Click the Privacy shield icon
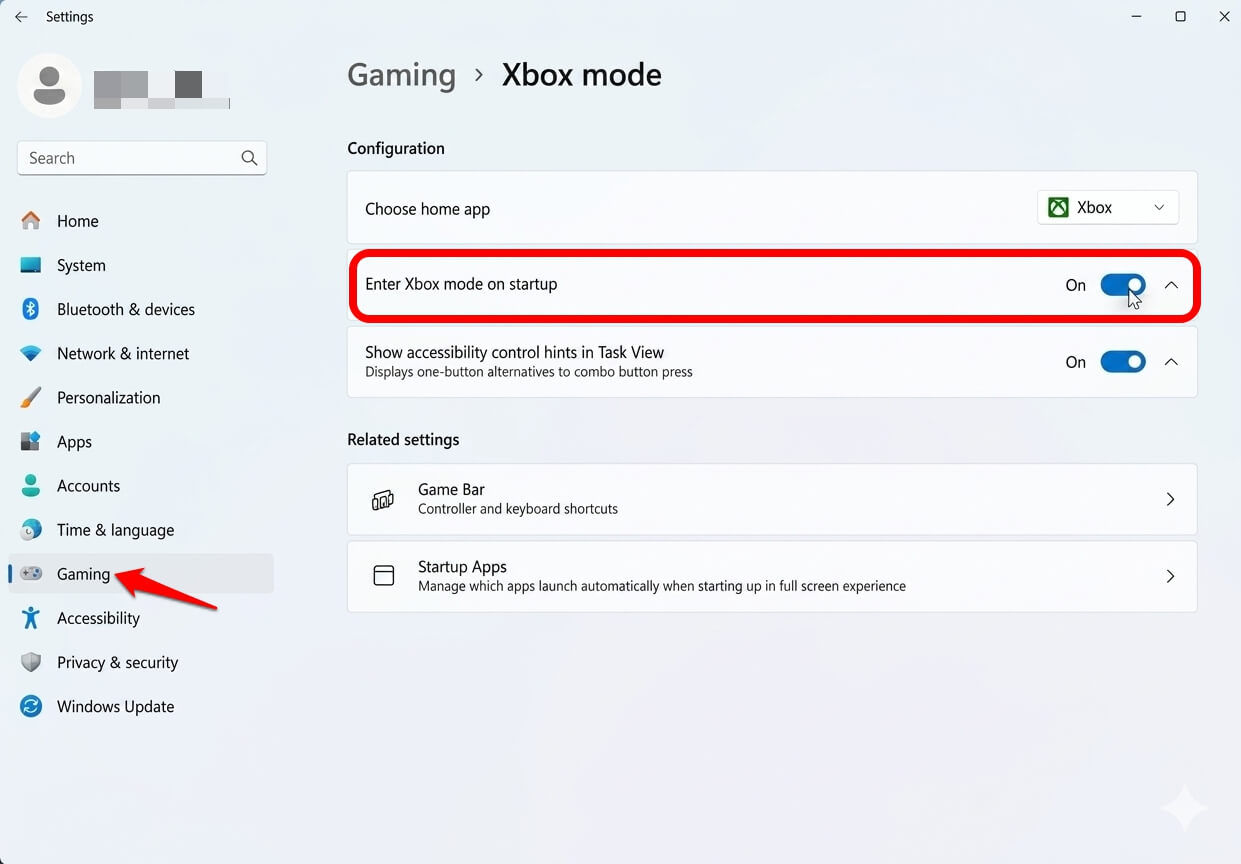The height and width of the screenshot is (864, 1241). (31, 662)
